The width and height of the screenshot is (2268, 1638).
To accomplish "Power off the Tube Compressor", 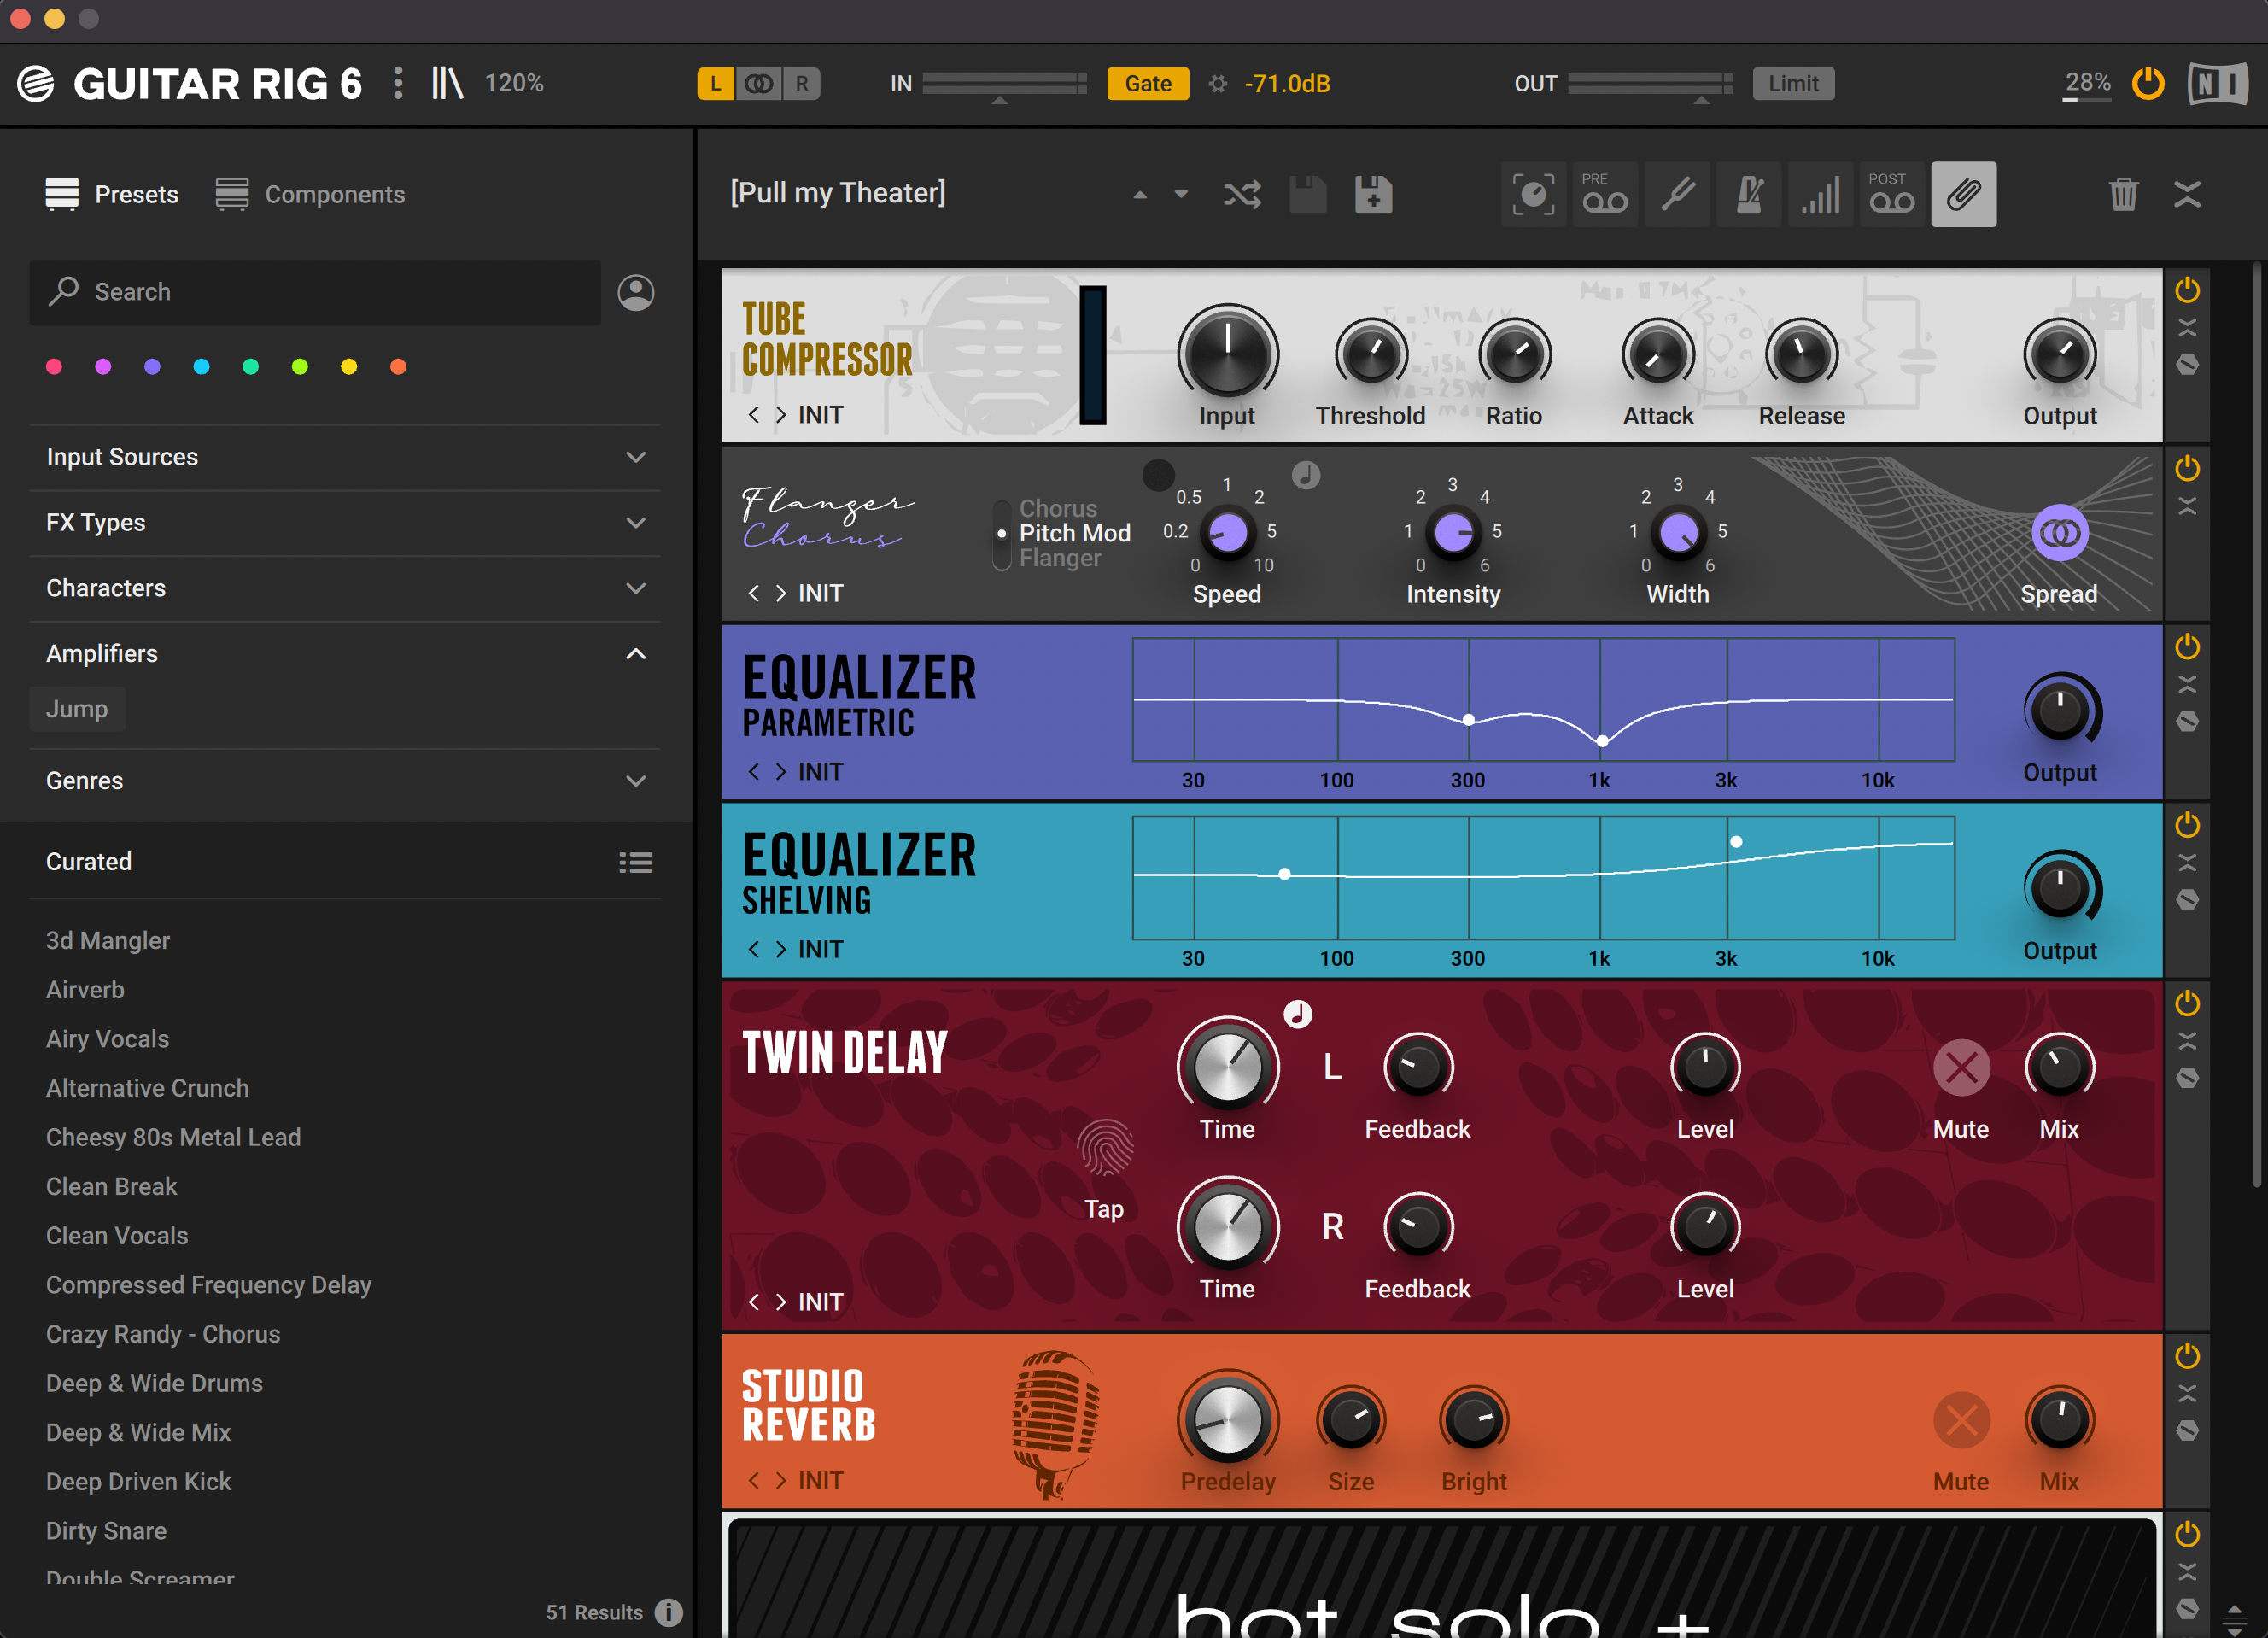I will 2188,290.
